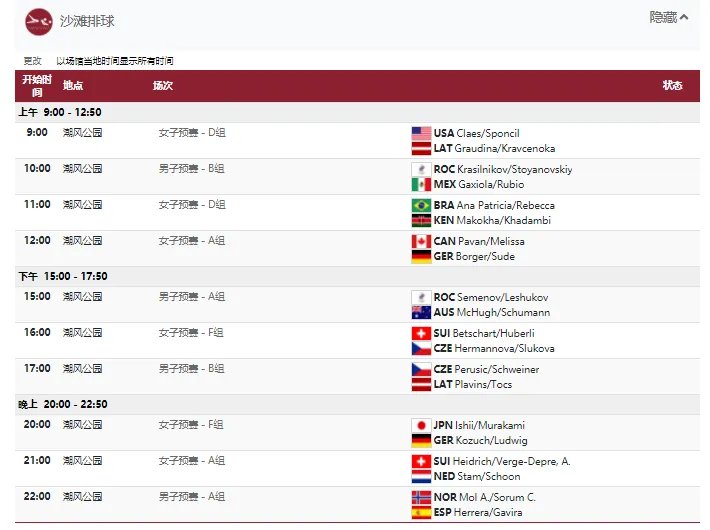Select the 晚上 20:00 - 22:50 session header
The image size is (710, 530).
pos(63,404)
